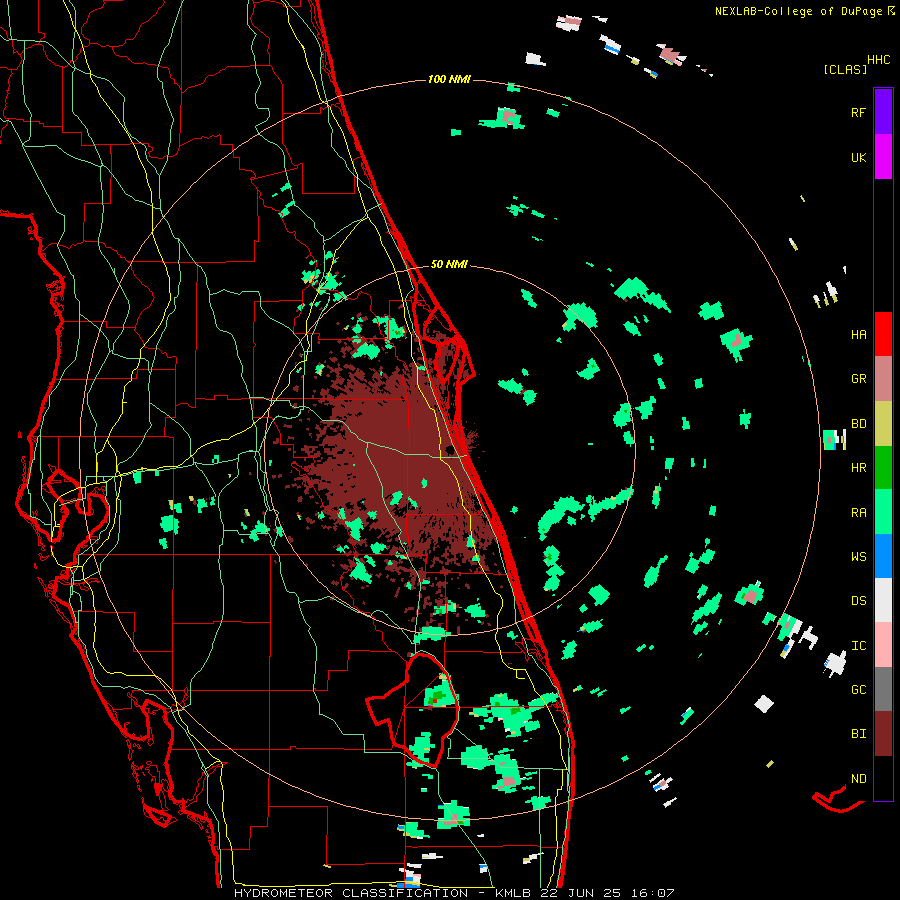
Task: Click the HA red legend swatch
Action: pos(883,334)
